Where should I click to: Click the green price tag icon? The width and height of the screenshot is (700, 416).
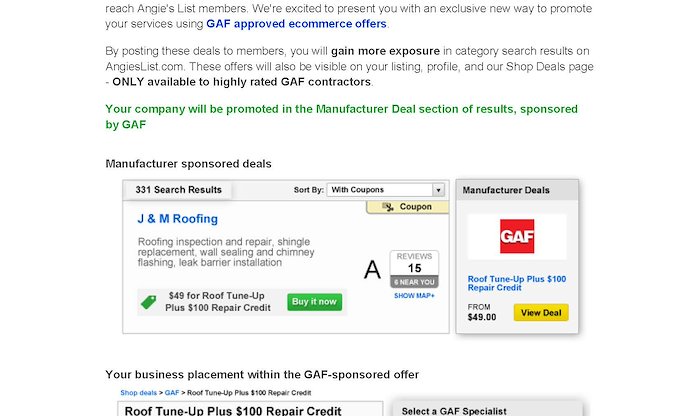pos(149,302)
